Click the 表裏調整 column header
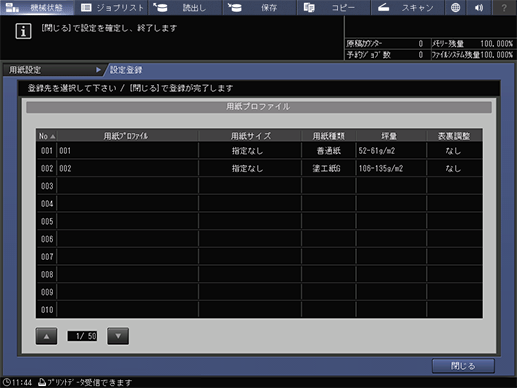Screen dimensions: 517x388 tap(454, 136)
